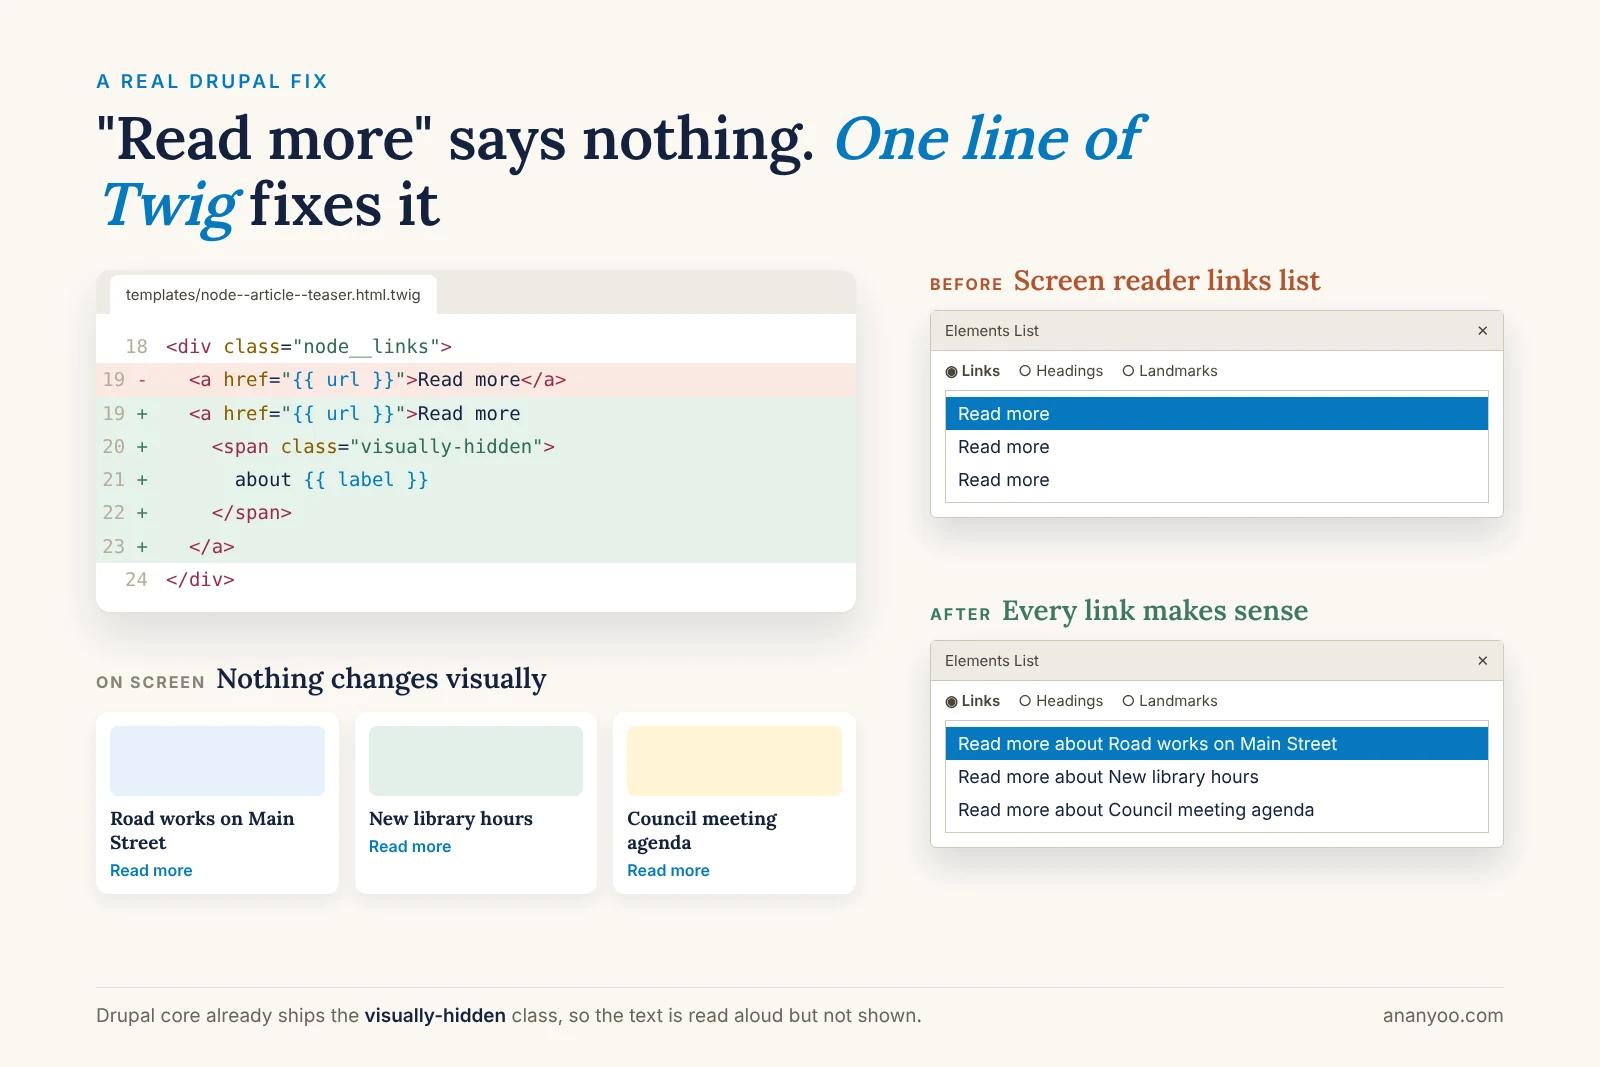Select second Read more row in BEFORE list
The image size is (1600, 1067).
[1217, 447]
